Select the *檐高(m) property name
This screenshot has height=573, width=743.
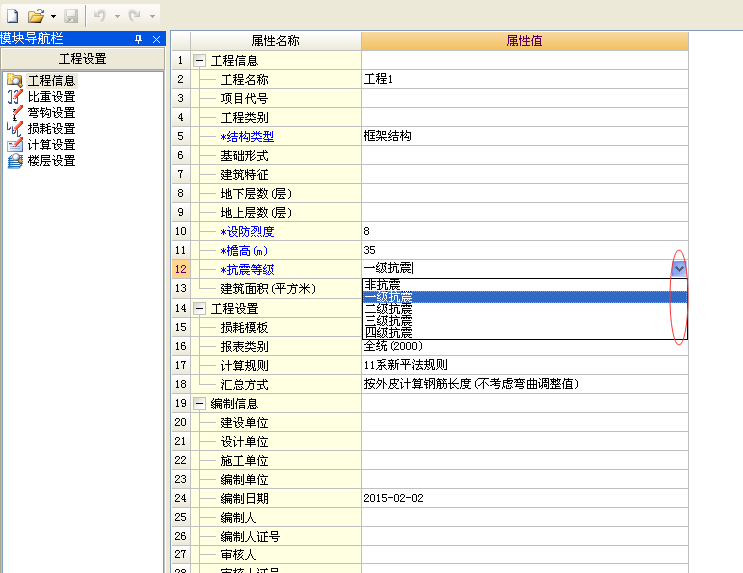tap(244, 250)
